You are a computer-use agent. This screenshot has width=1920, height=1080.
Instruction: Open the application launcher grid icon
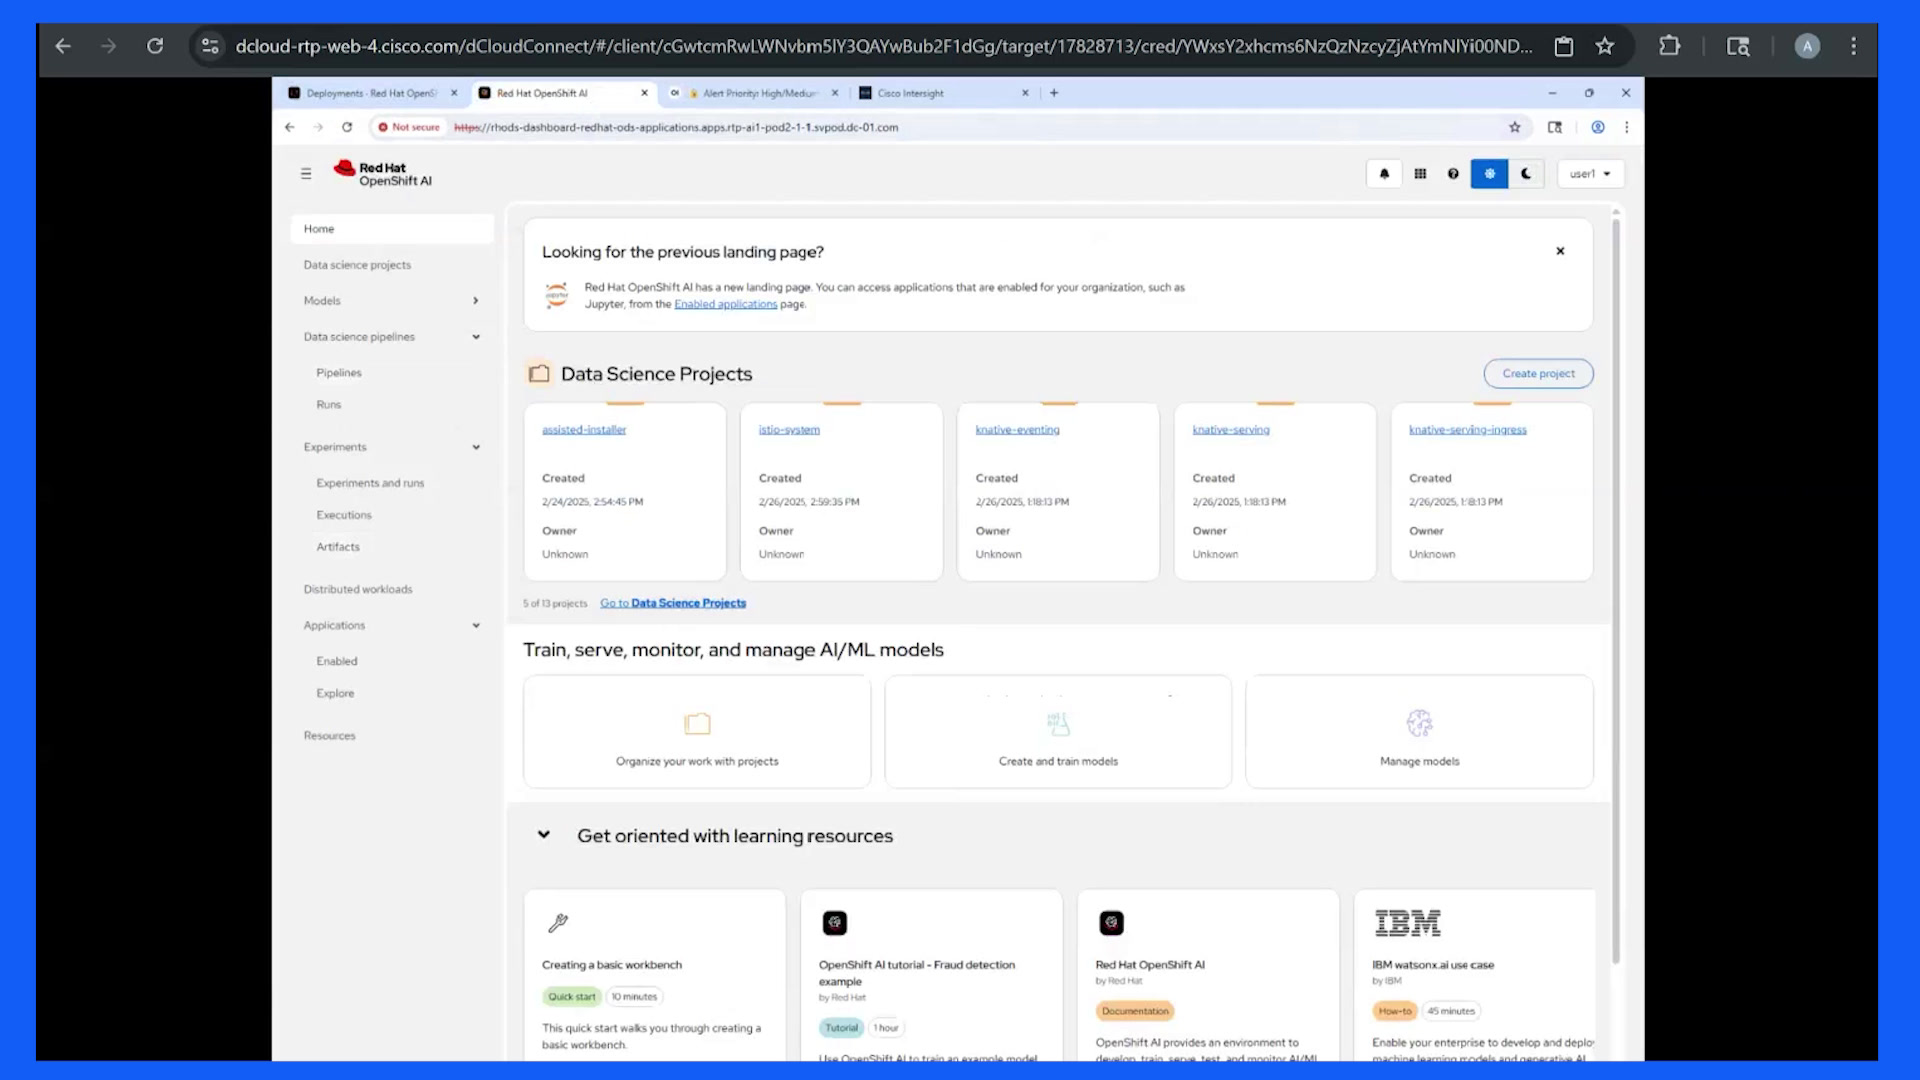point(1420,174)
